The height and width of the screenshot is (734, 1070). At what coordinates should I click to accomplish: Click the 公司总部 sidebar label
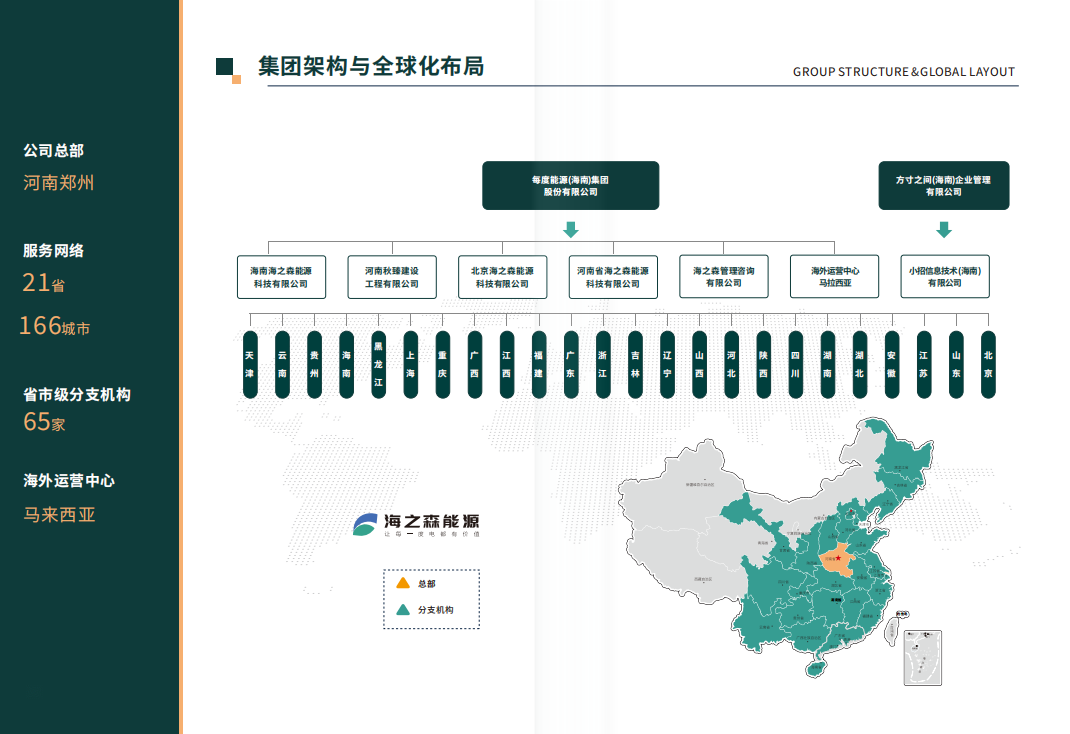coord(53,150)
